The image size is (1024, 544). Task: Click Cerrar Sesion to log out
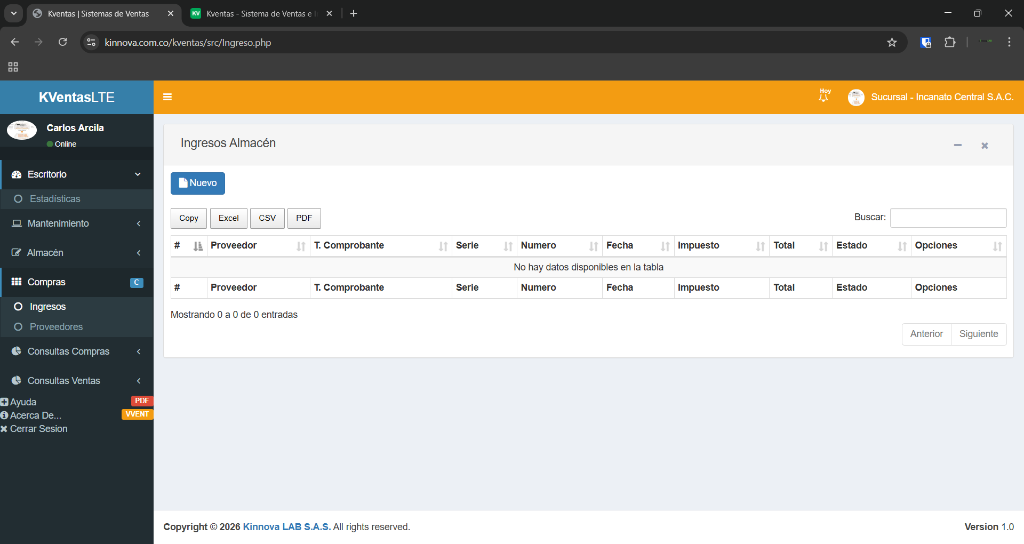pos(39,429)
